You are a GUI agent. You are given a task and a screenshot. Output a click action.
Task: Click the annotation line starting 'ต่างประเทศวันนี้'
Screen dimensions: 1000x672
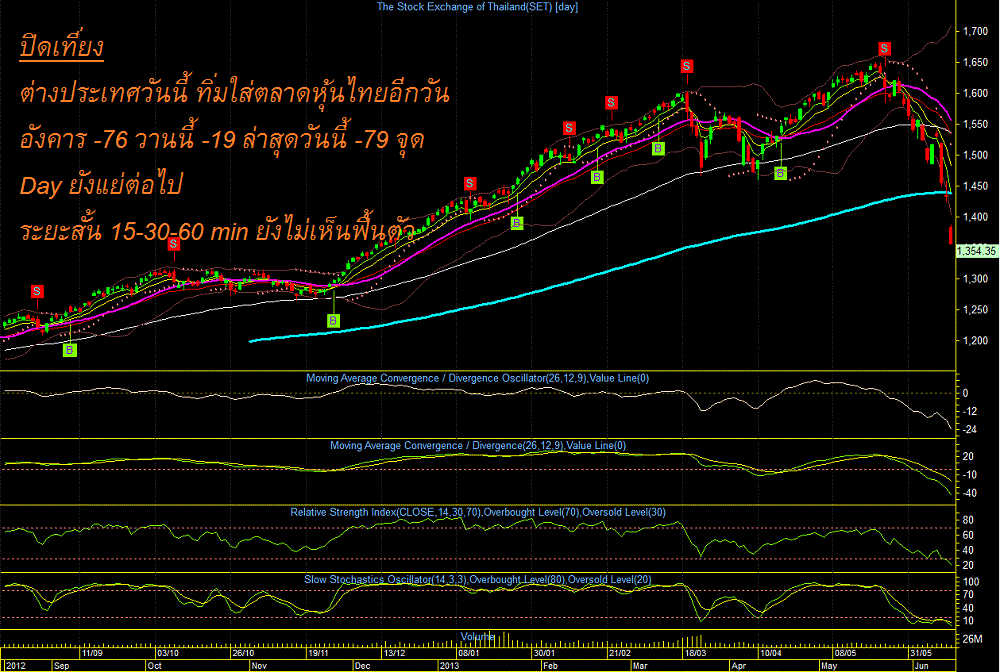click(235, 94)
